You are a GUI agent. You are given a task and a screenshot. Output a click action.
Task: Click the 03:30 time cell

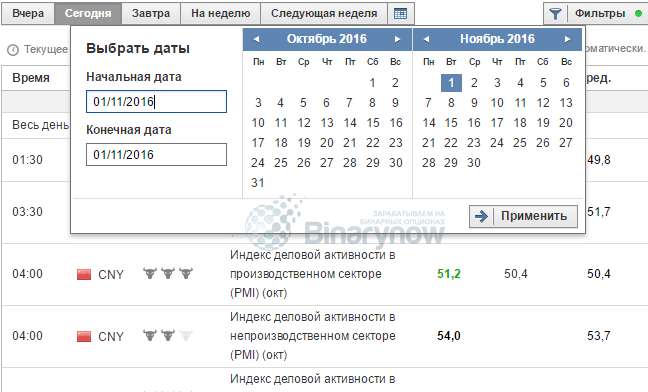click(x=27, y=211)
